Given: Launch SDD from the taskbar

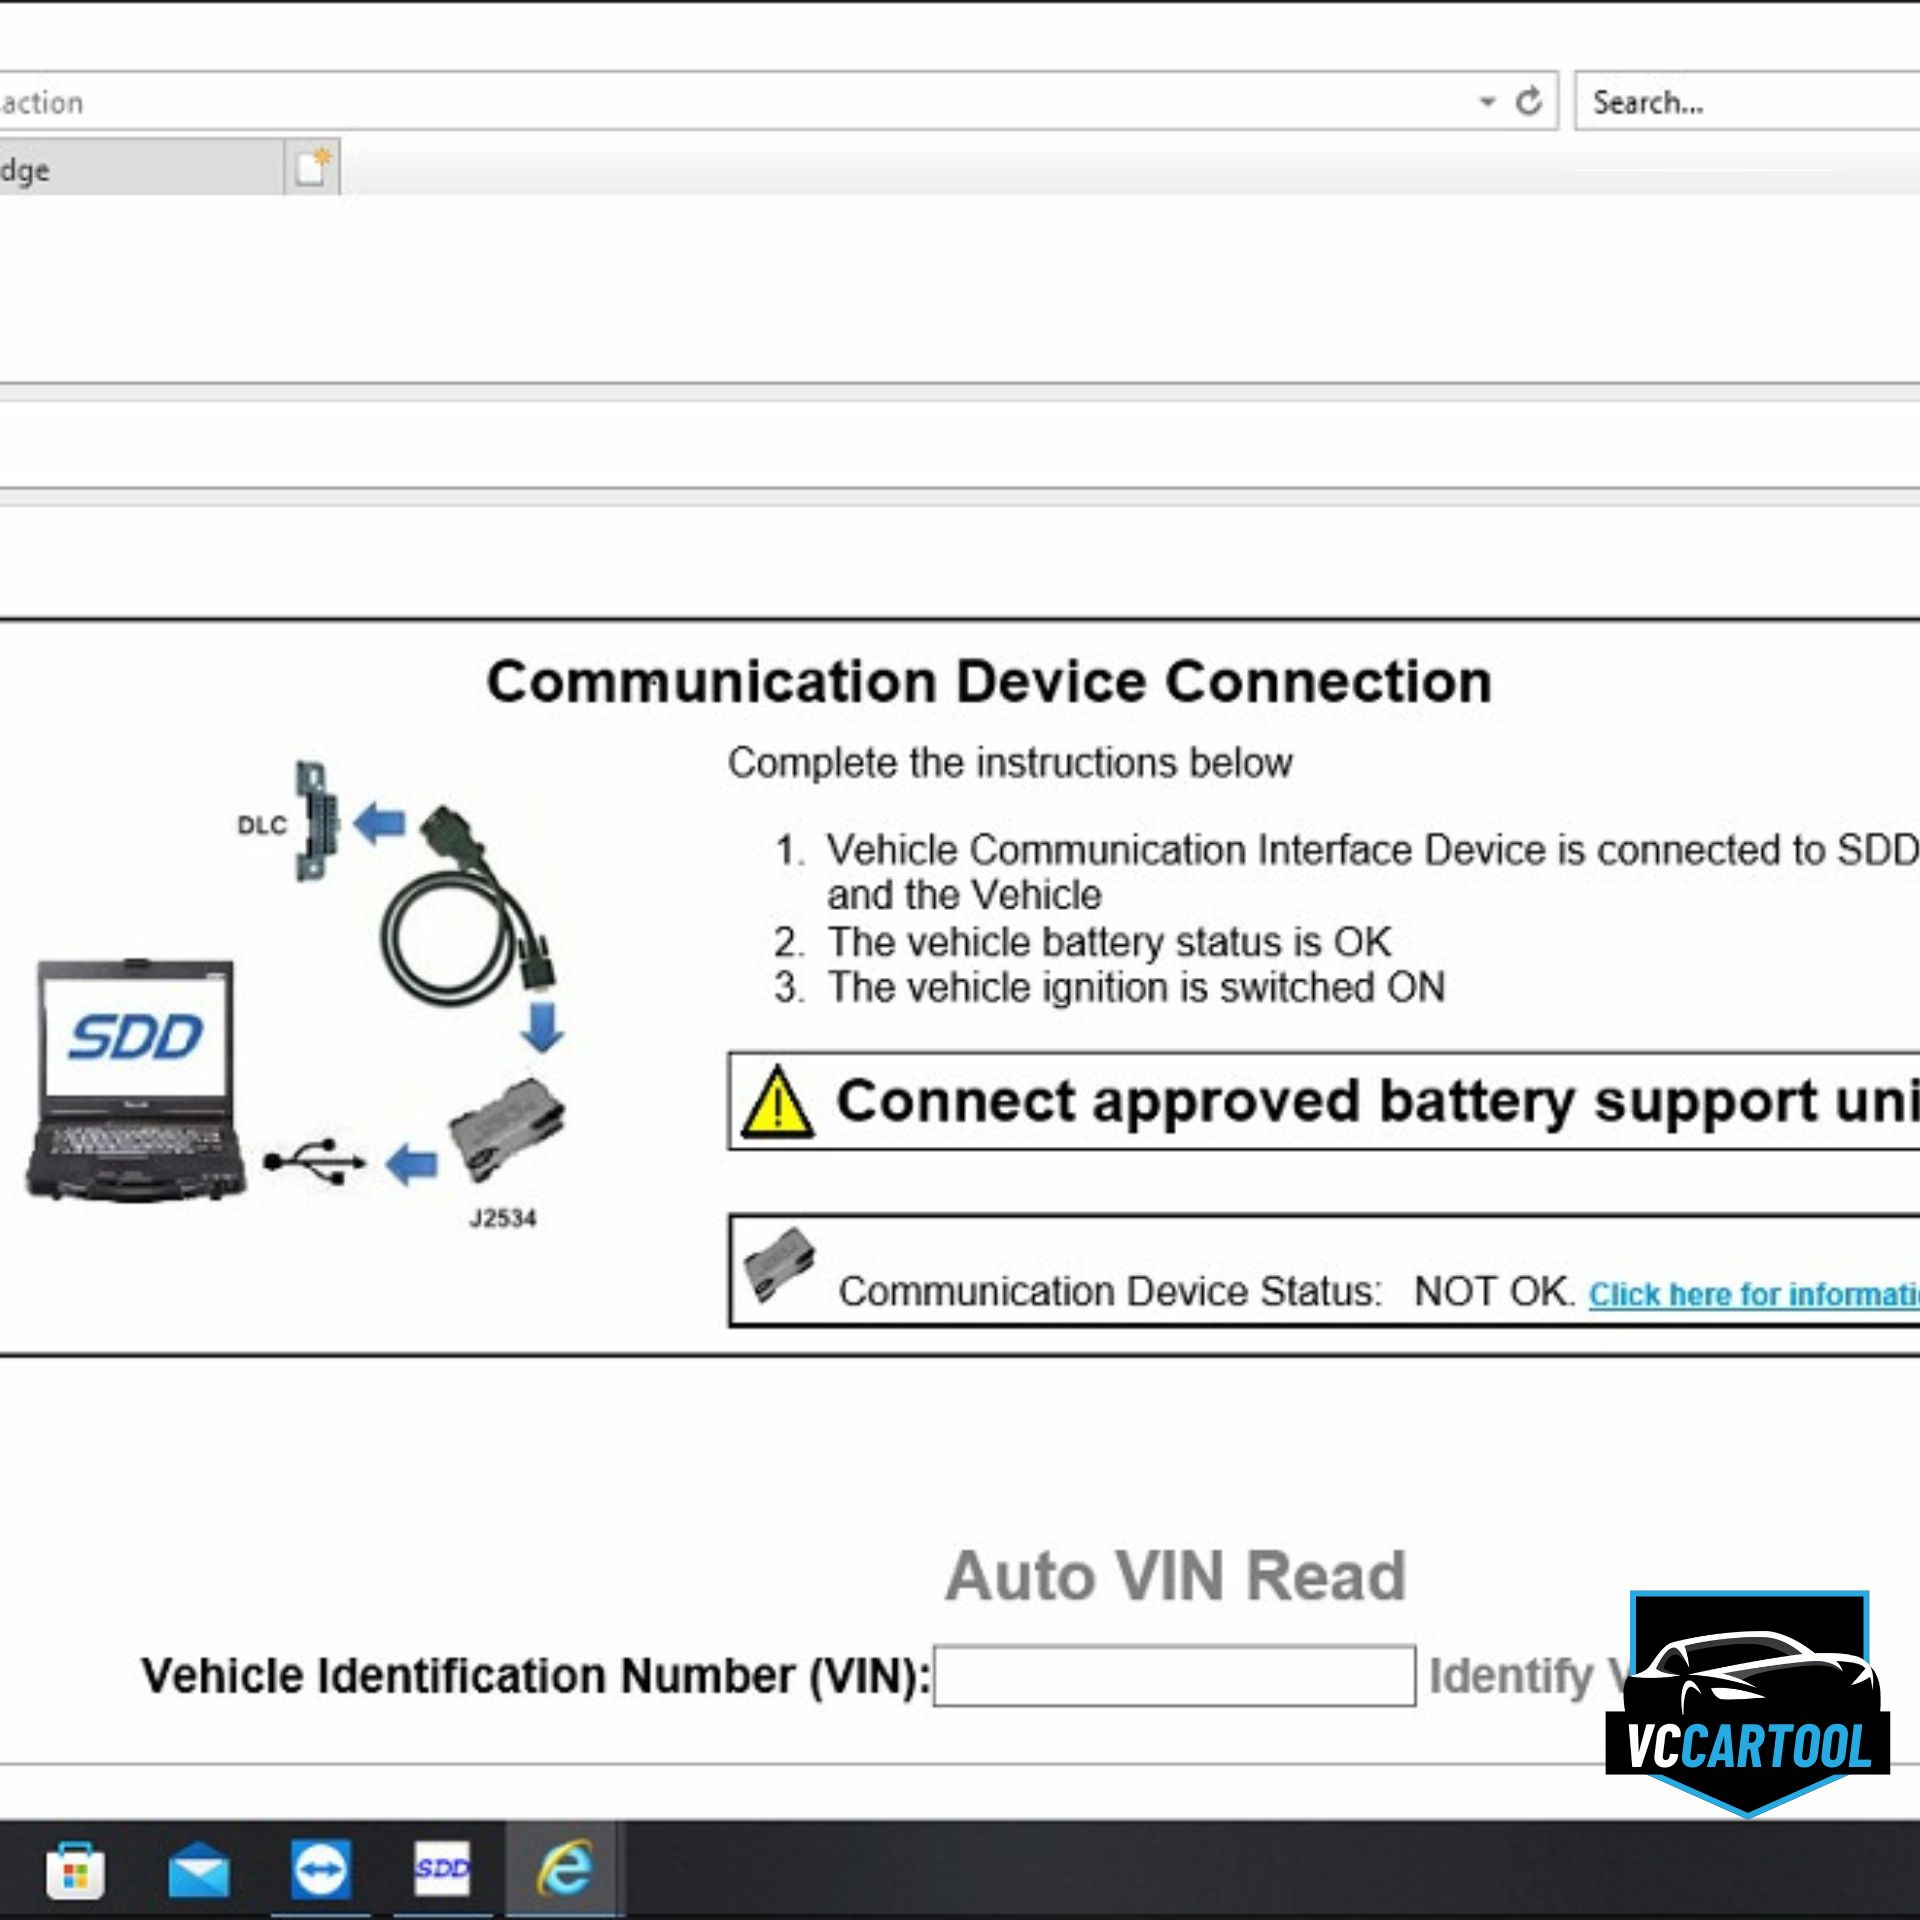Looking at the screenshot, I should (442, 1868).
